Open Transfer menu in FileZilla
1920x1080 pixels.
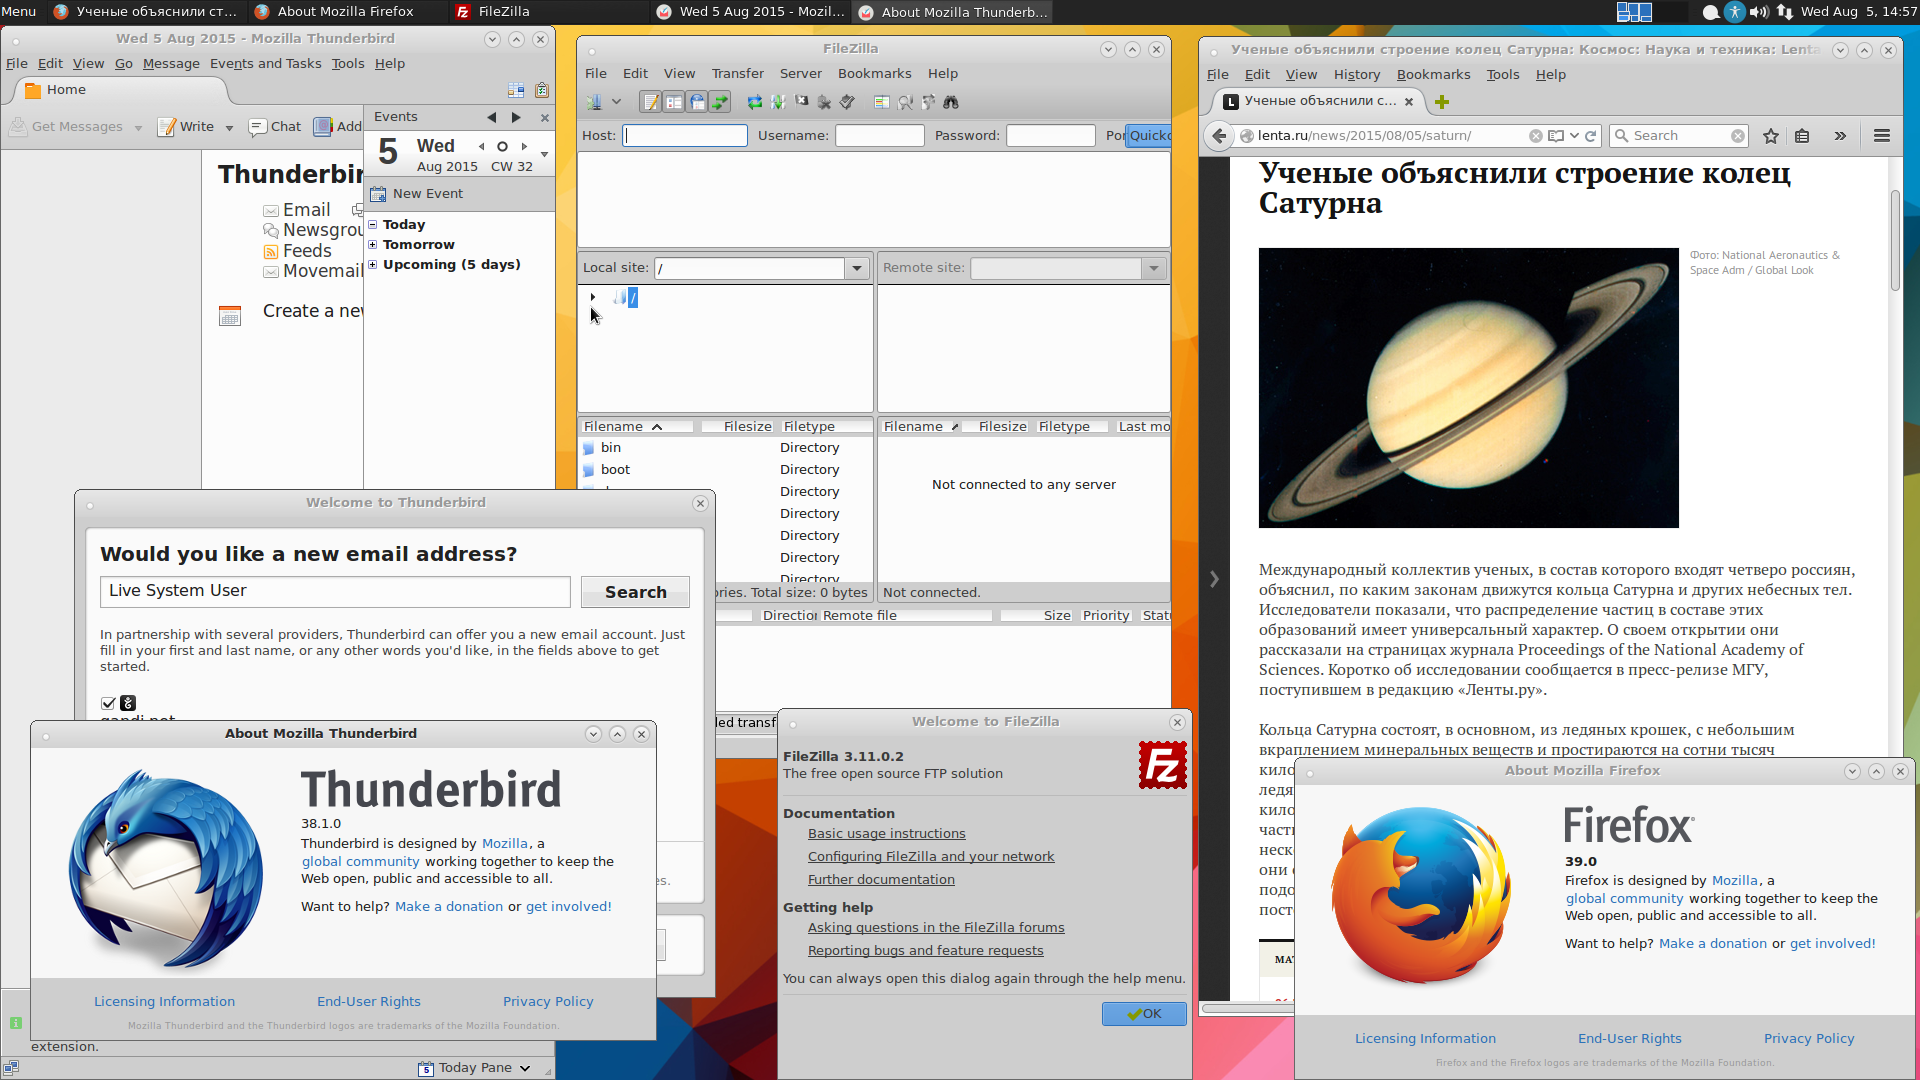pos(737,74)
